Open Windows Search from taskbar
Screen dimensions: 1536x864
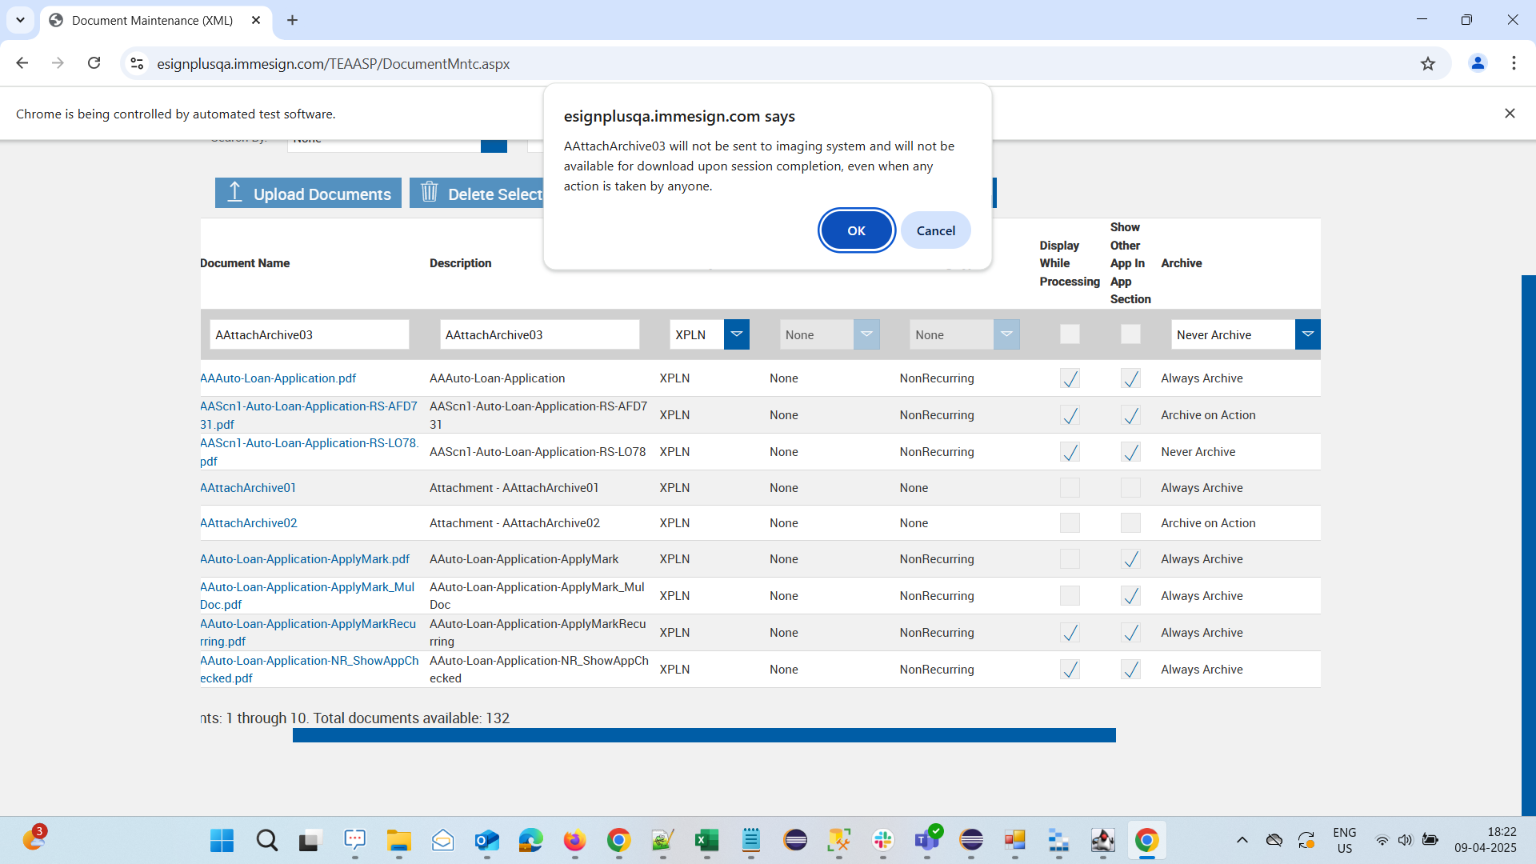click(x=266, y=841)
